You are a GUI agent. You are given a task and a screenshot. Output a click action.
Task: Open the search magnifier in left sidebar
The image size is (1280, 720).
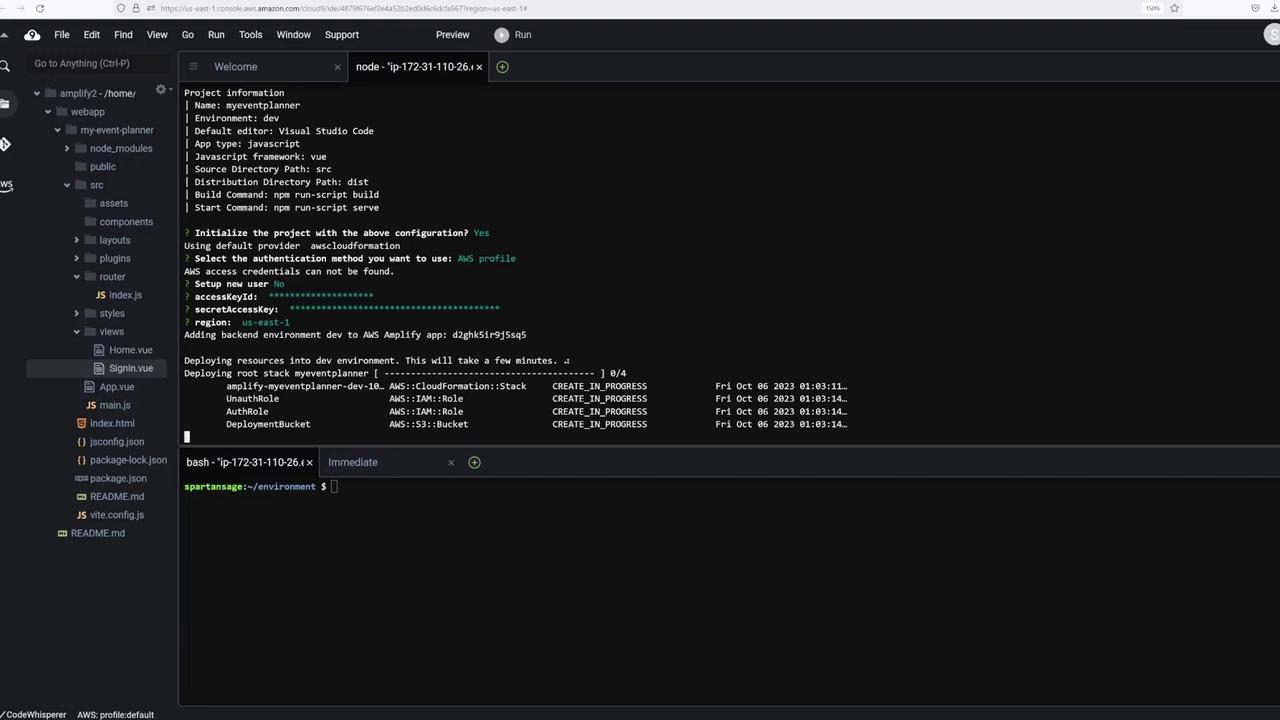pyautogui.click(x=5, y=66)
